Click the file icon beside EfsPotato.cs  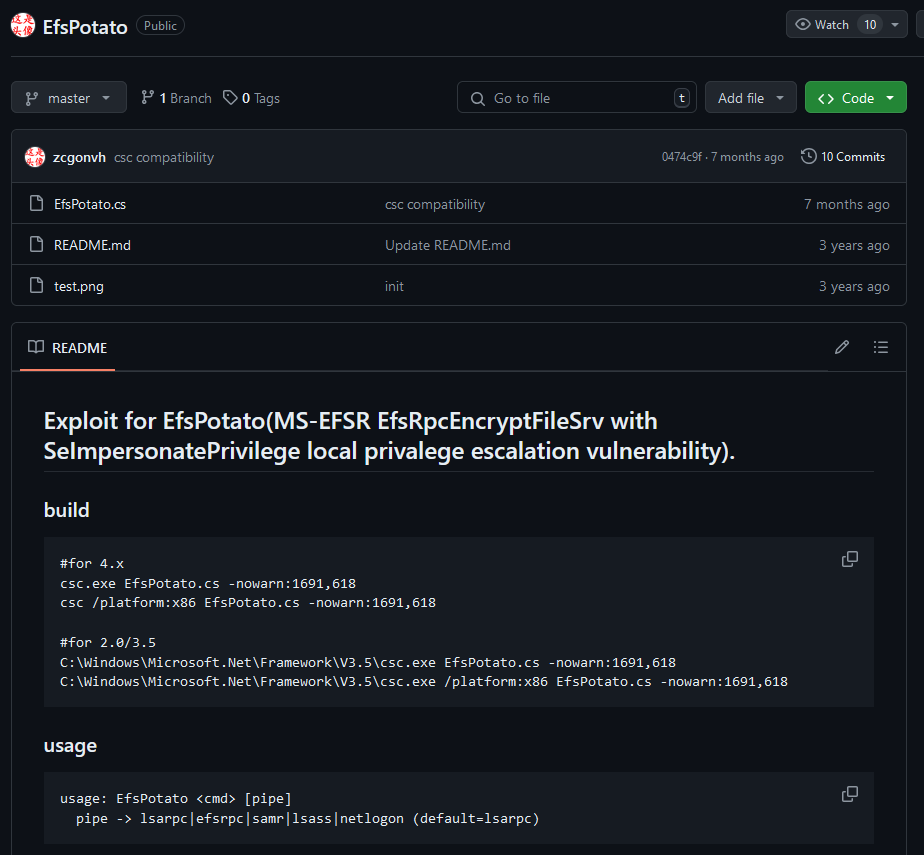pos(37,203)
